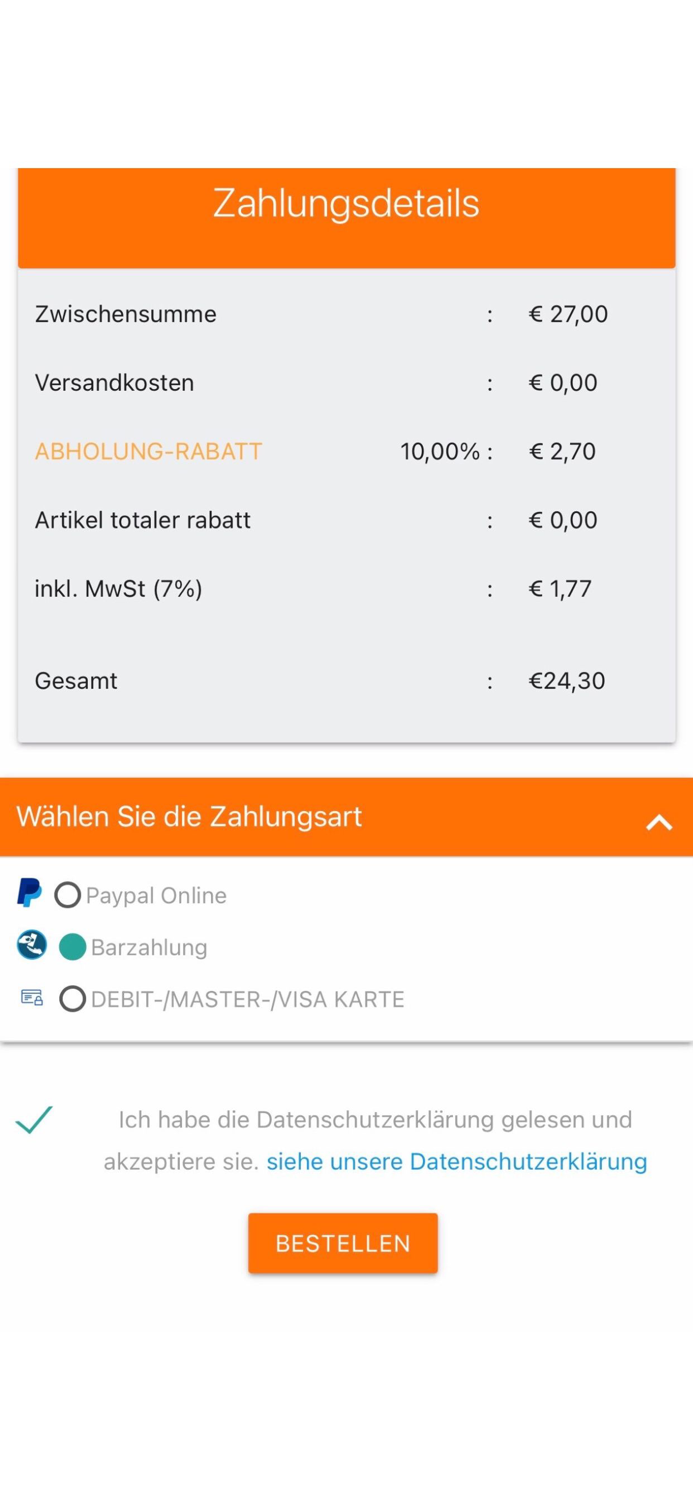Click the Versandkosten label

click(x=114, y=383)
